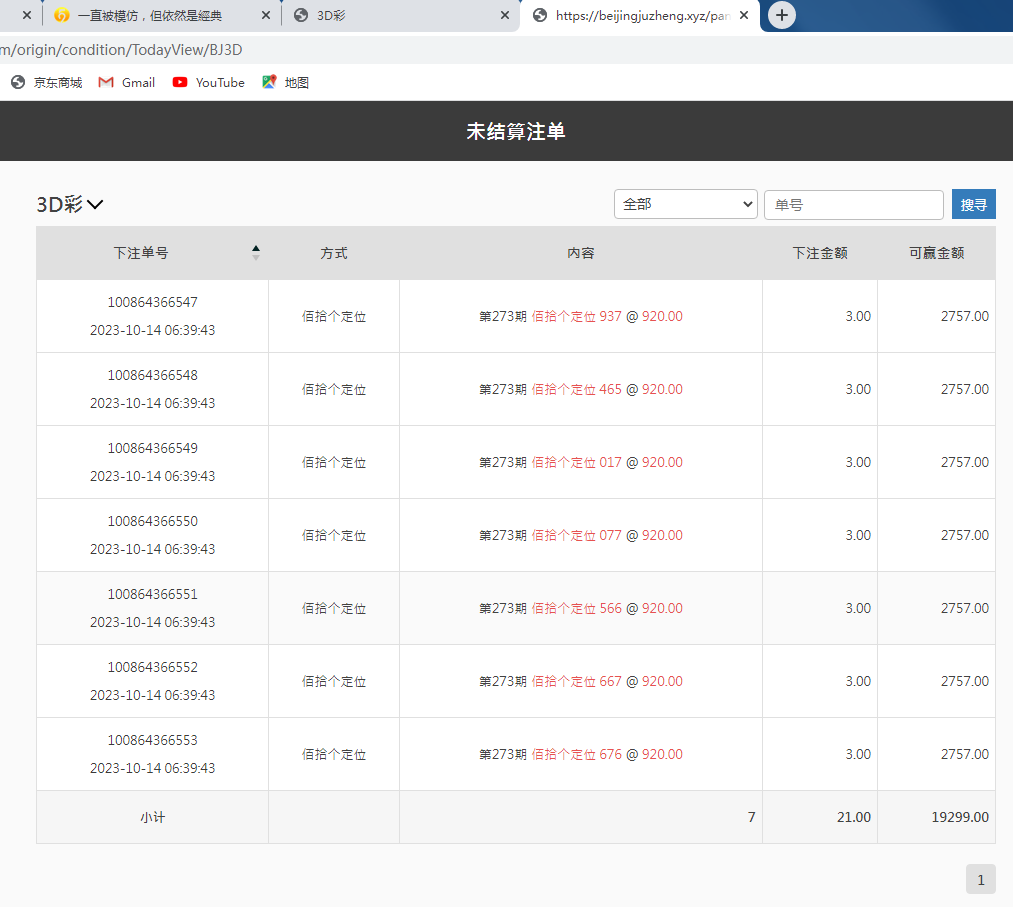Open the 京东商城 bookmark
Image resolution: width=1013 pixels, height=907 pixels.
click(x=47, y=82)
